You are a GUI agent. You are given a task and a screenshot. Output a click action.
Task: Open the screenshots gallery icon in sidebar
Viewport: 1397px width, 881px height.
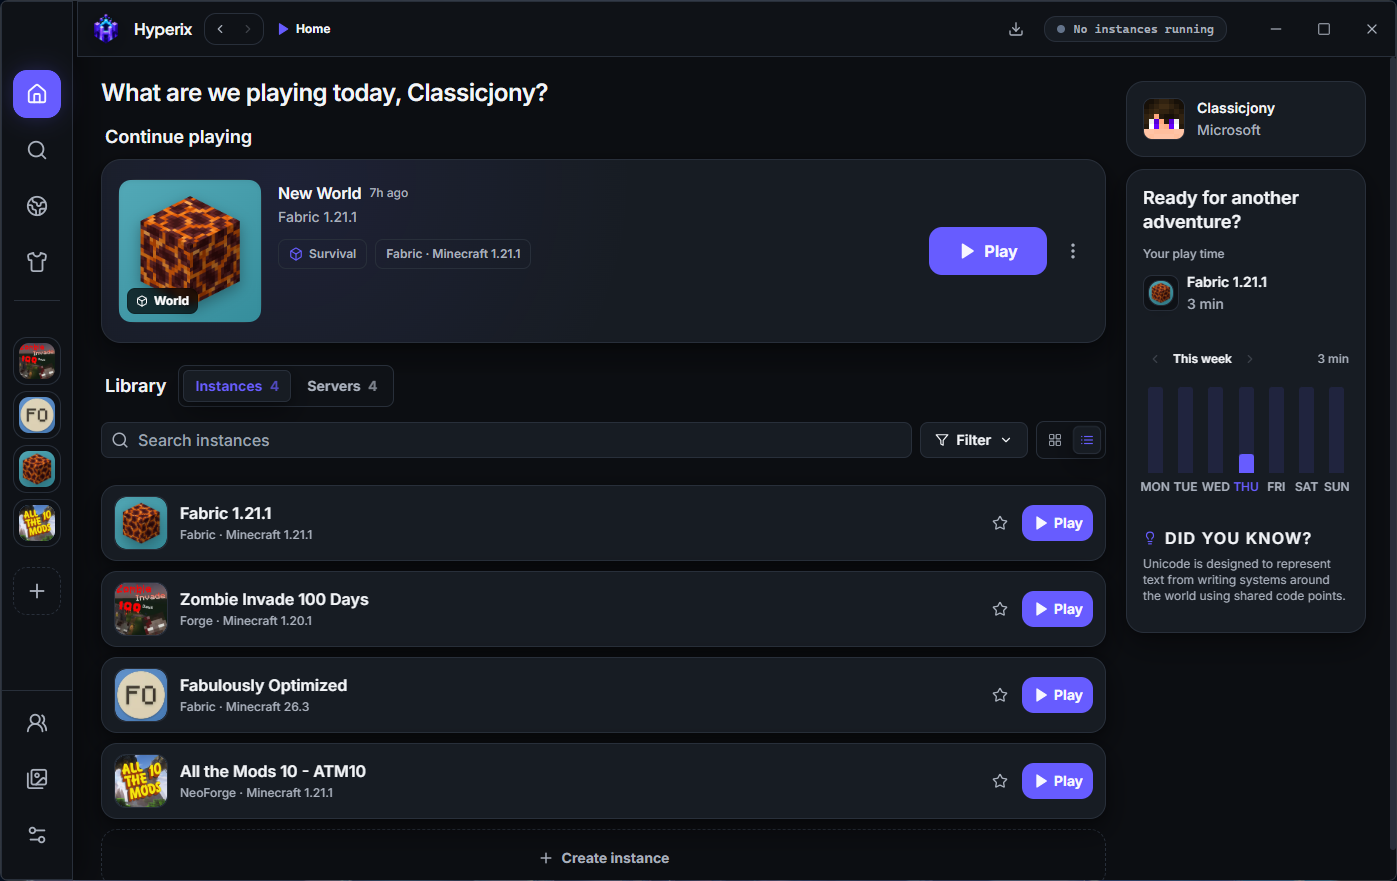[x=37, y=779]
